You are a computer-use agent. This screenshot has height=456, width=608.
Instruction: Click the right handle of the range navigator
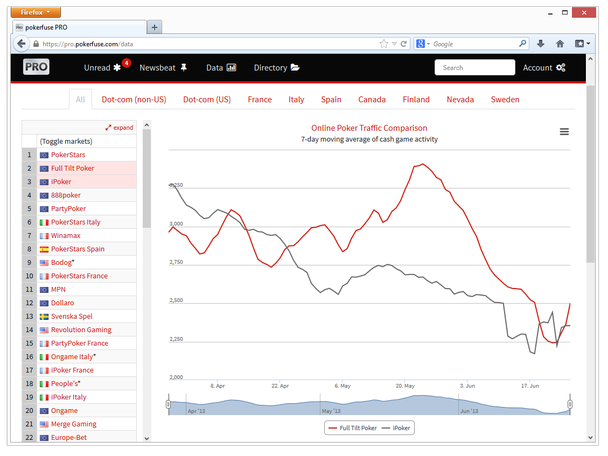570,404
